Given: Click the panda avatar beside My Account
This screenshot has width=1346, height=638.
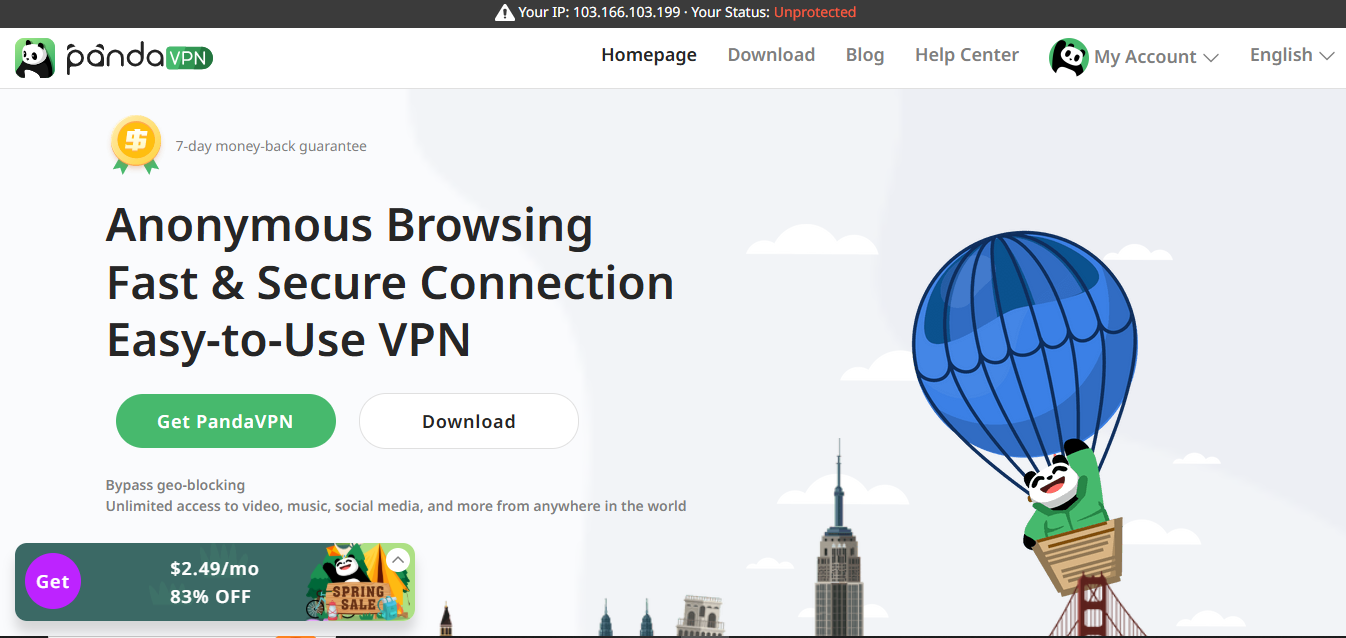Looking at the screenshot, I should click(1069, 57).
